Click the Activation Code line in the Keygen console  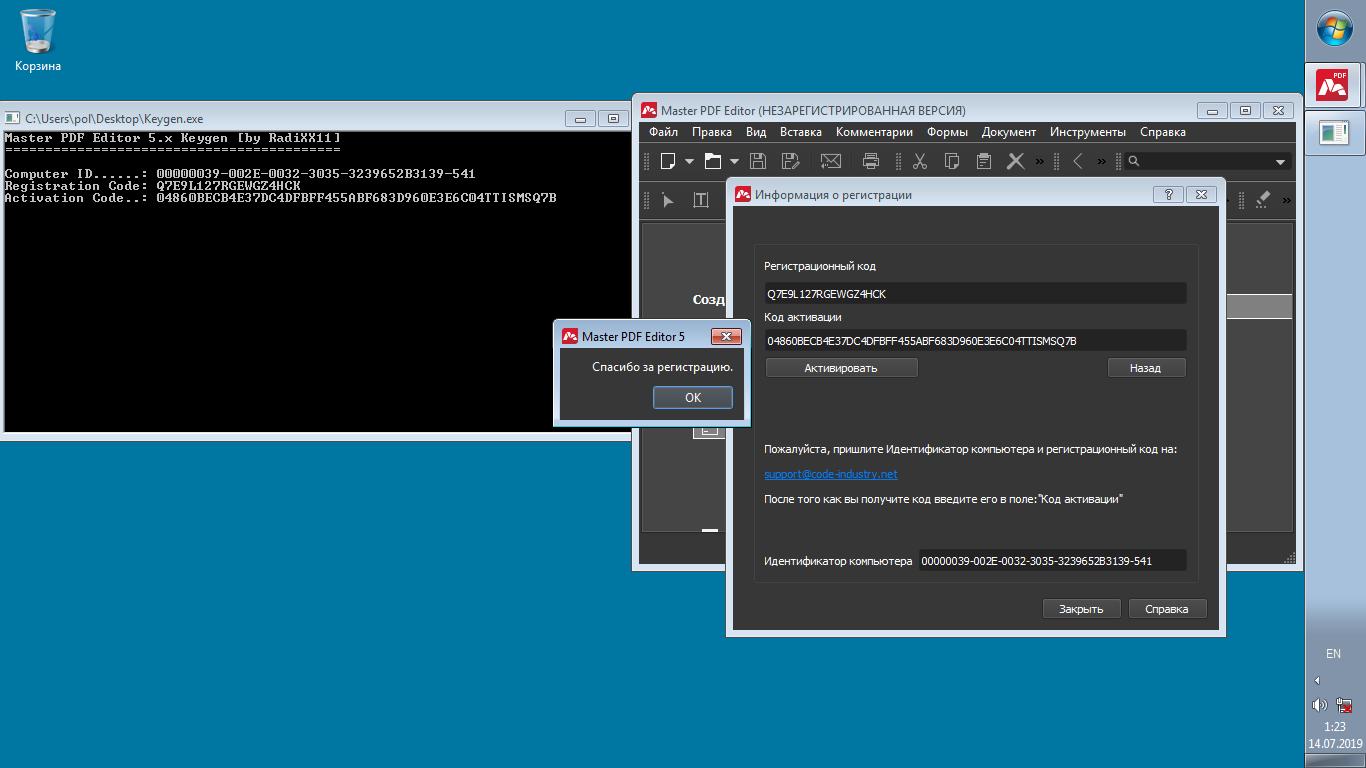click(x=280, y=198)
